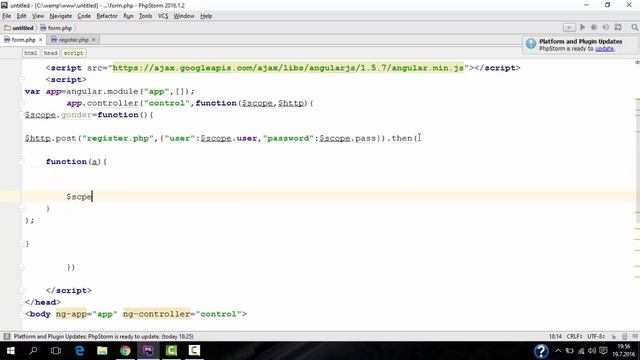Open the run configuration dropdown
Screen dimensions: 640x360
pyautogui.click(x=569, y=28)
